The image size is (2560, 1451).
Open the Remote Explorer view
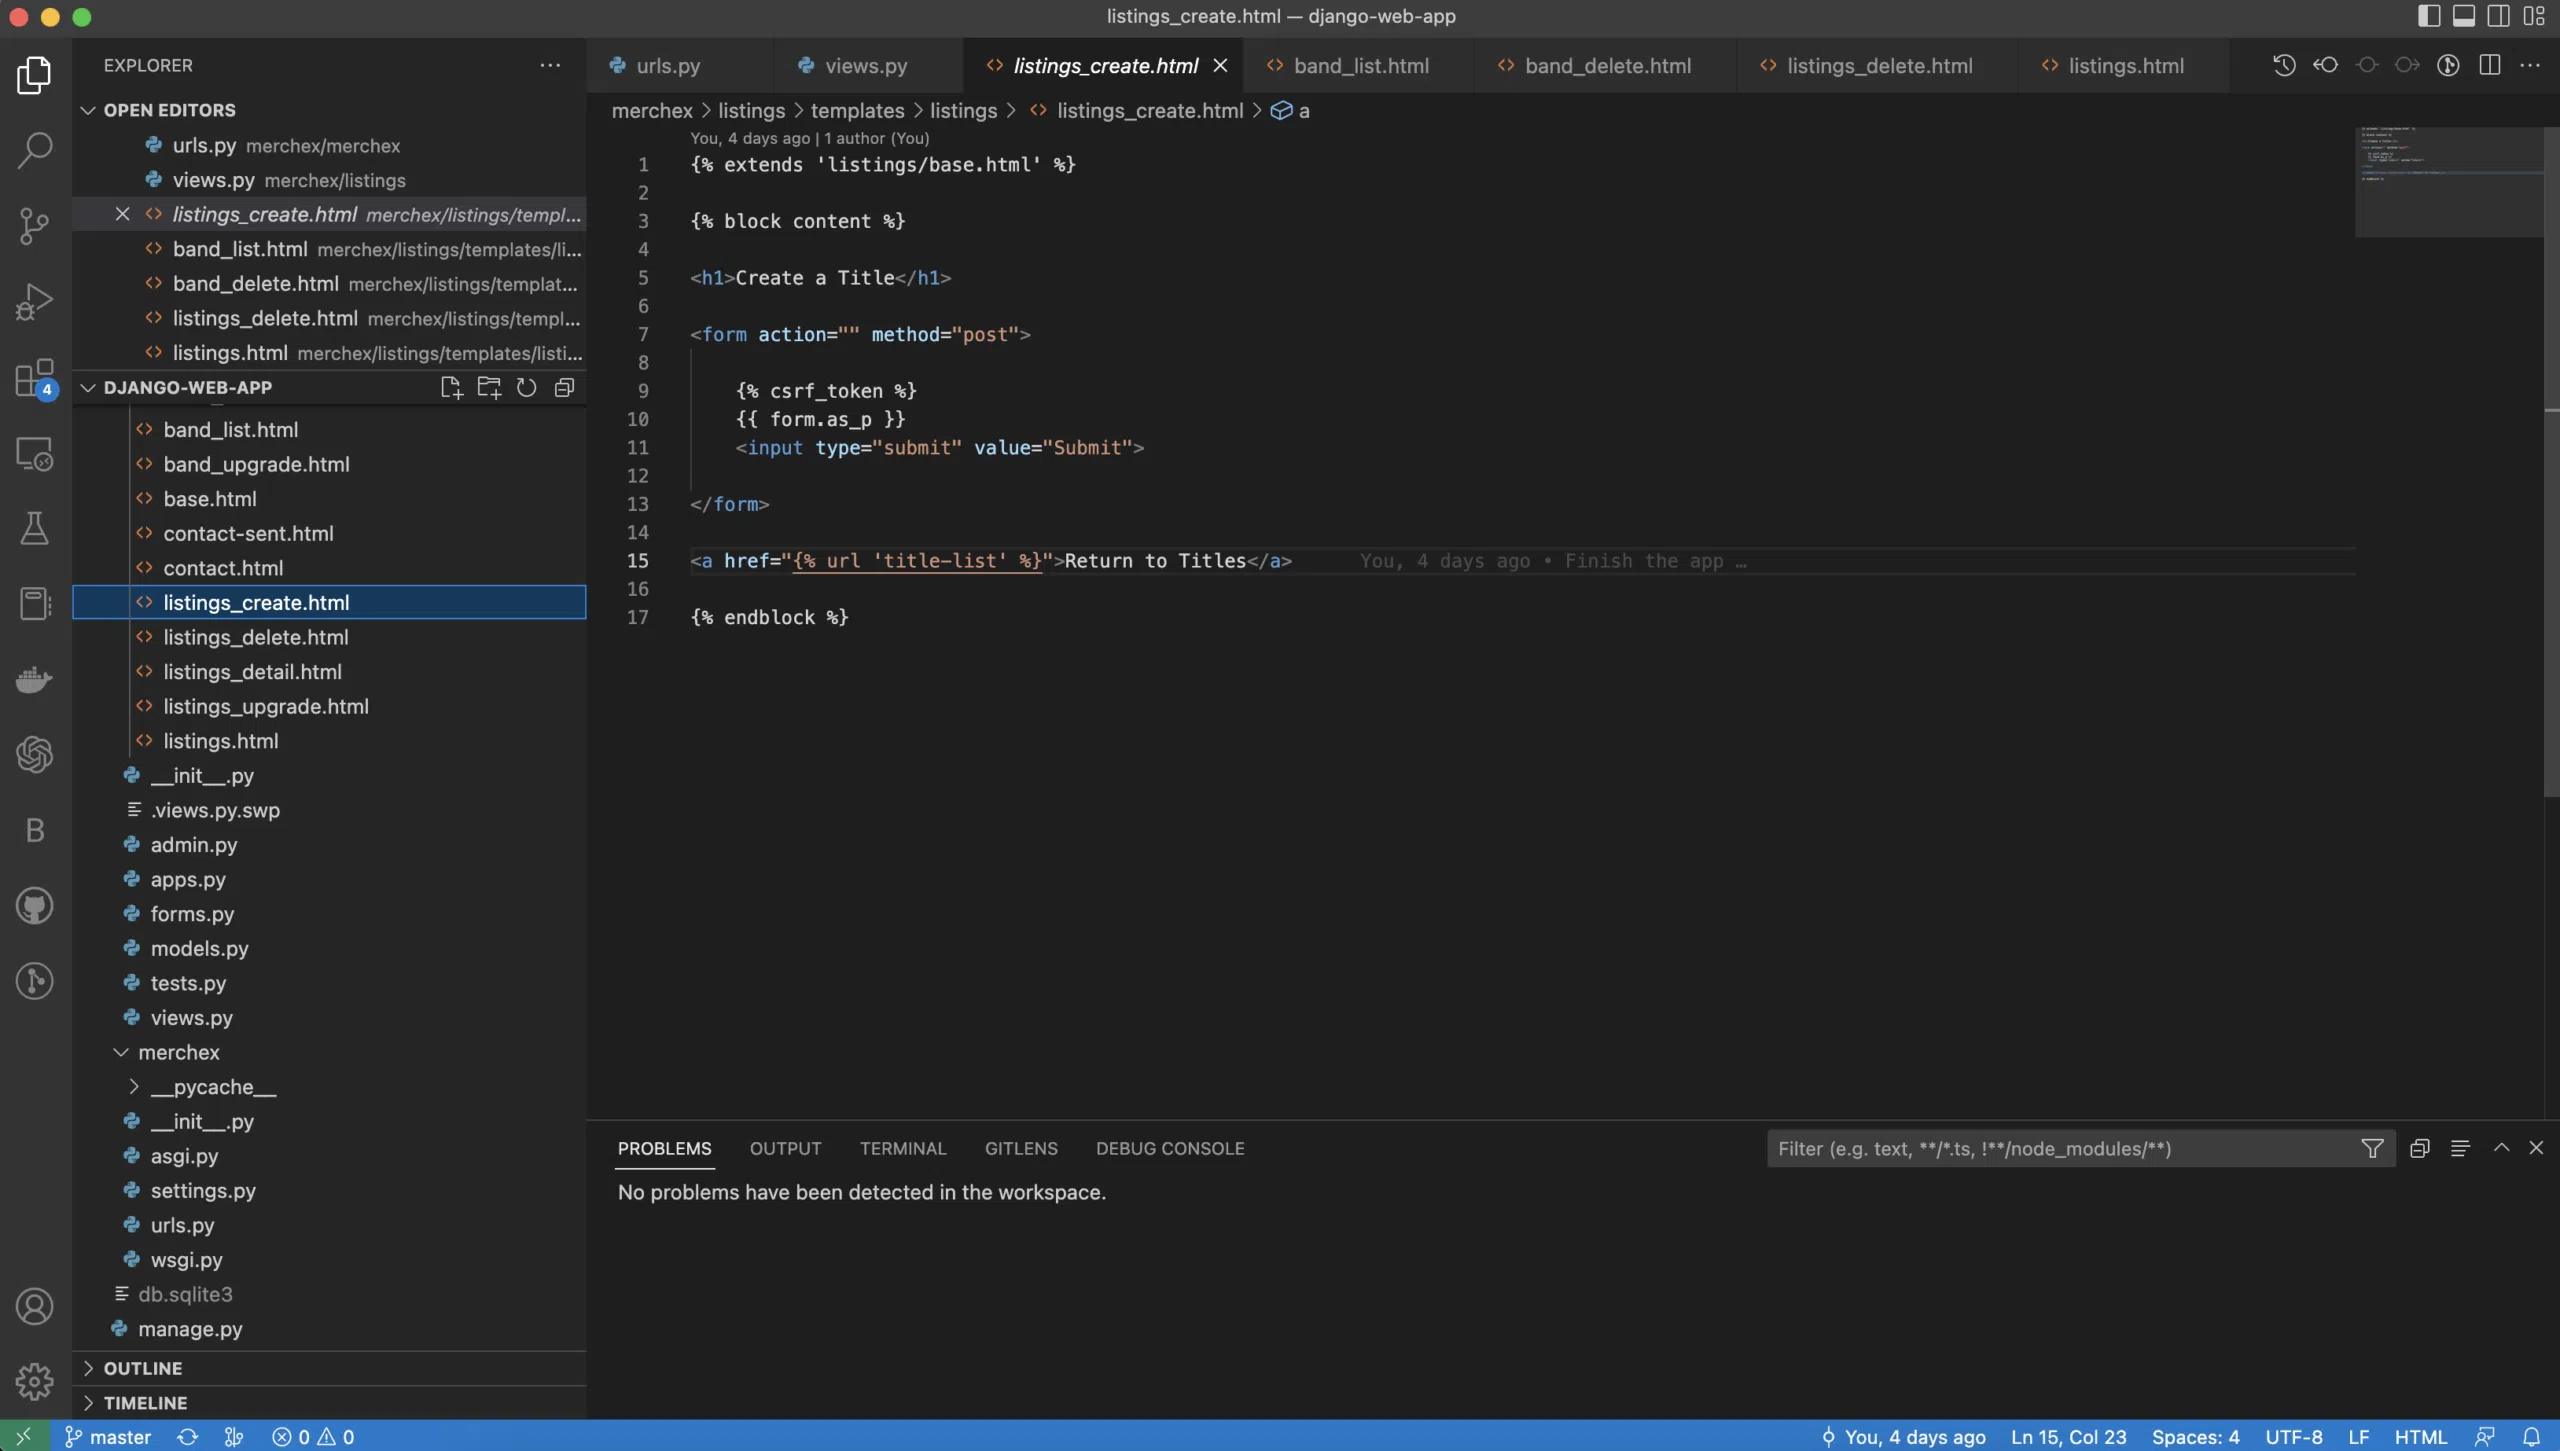pos(35,453)
